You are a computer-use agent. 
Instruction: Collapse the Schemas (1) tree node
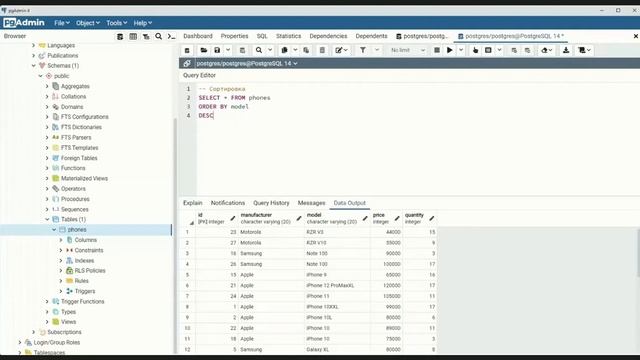click(33, 66)
